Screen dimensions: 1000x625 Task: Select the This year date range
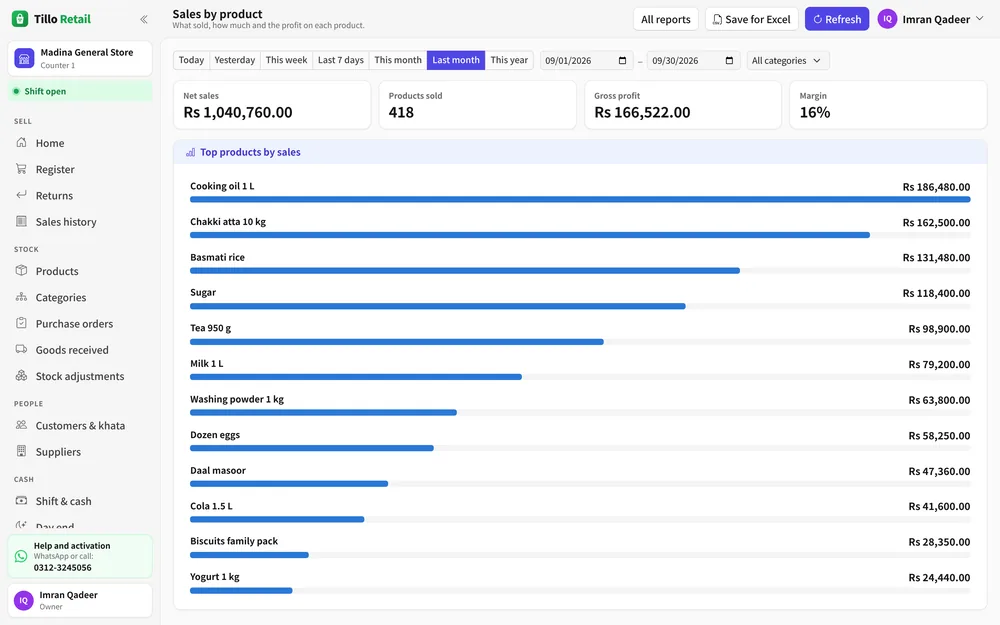509,60
